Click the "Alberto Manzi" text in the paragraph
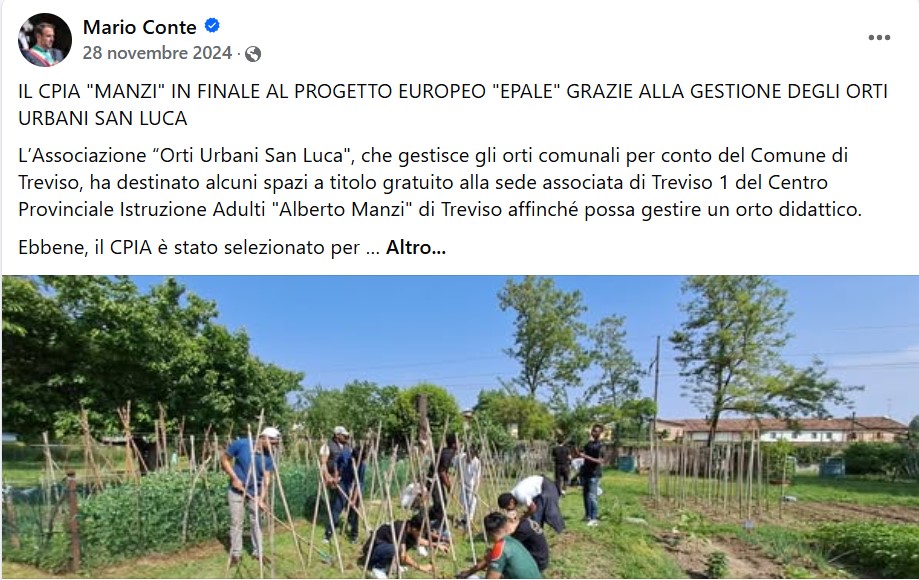 coord(342,209)
